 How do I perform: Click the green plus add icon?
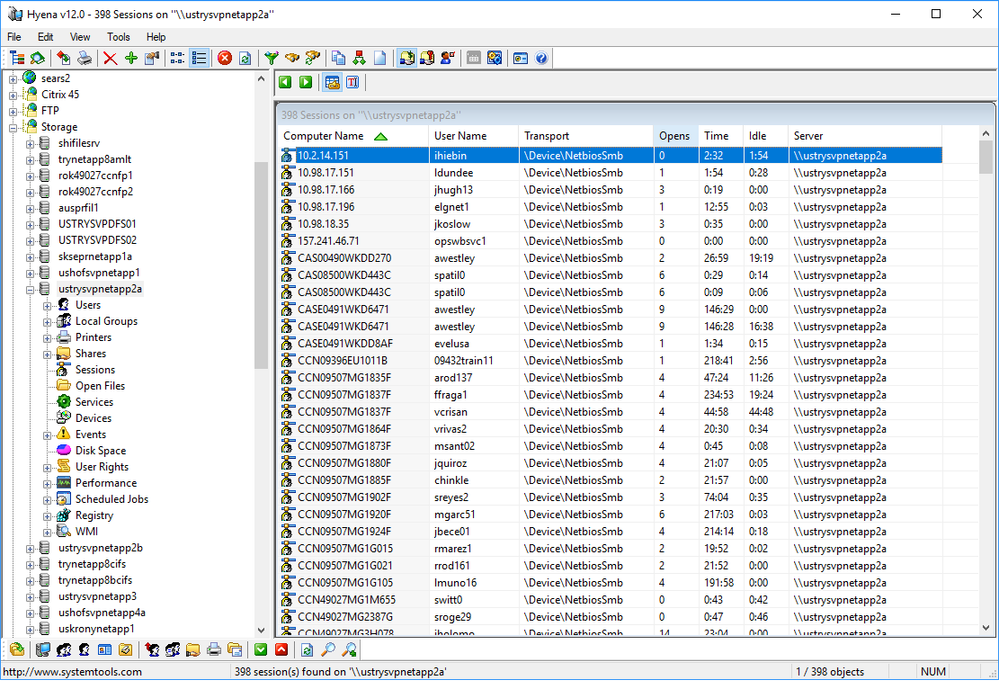[x=131, y=59]
